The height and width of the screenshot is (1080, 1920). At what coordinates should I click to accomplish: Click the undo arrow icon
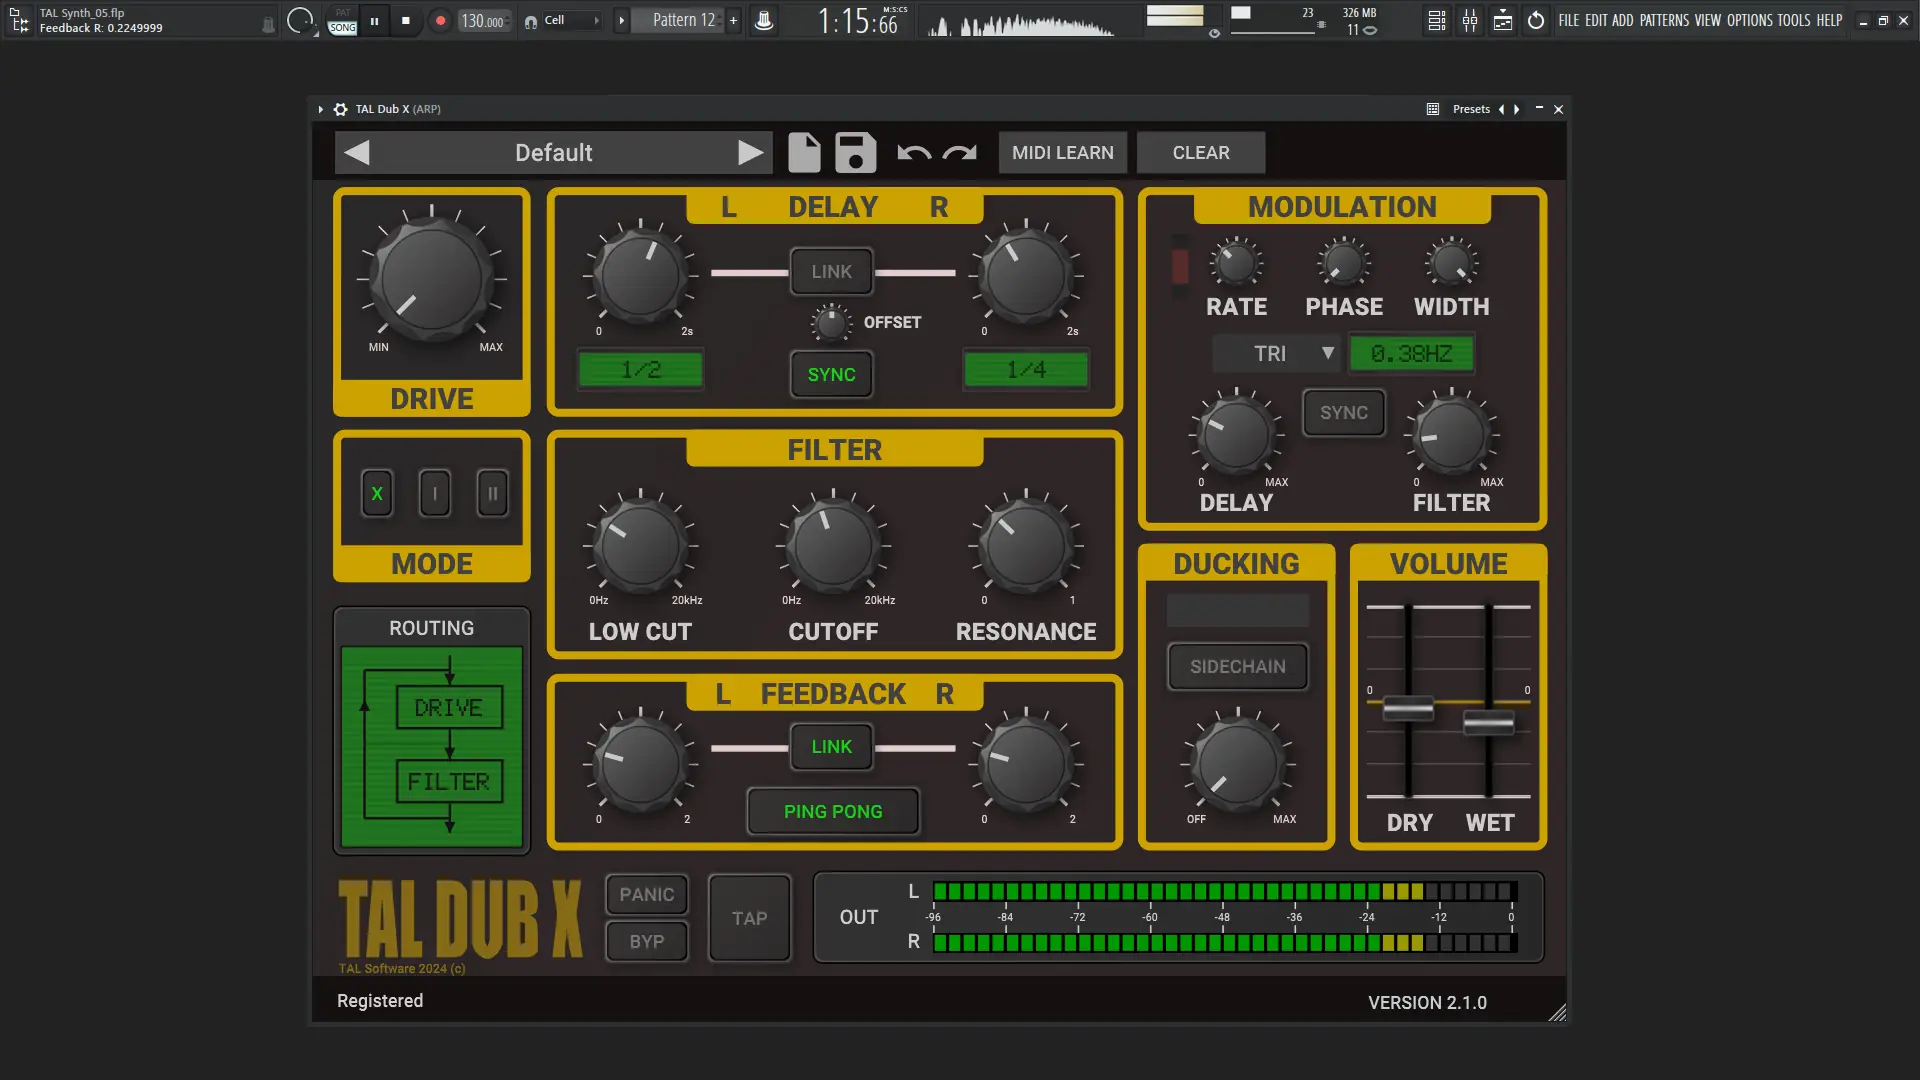click(914, 153)
